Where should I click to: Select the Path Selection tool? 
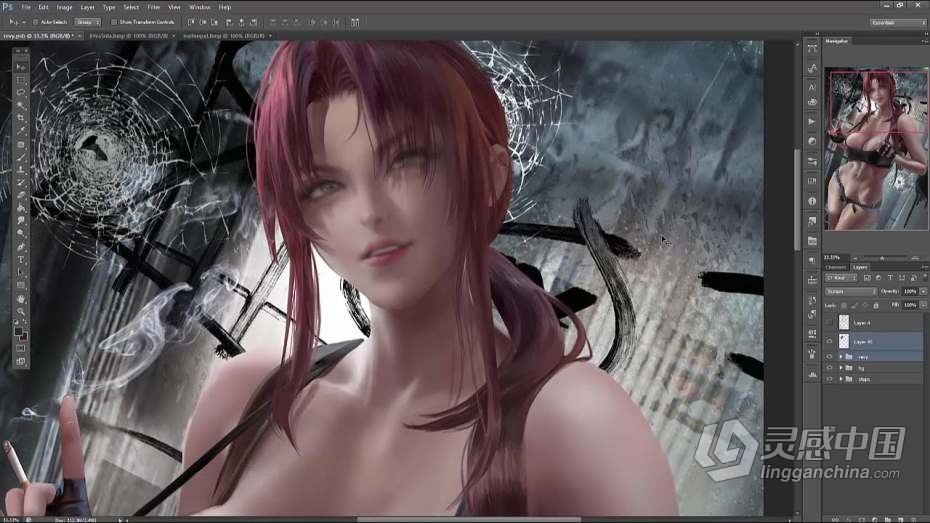[21, 272]
